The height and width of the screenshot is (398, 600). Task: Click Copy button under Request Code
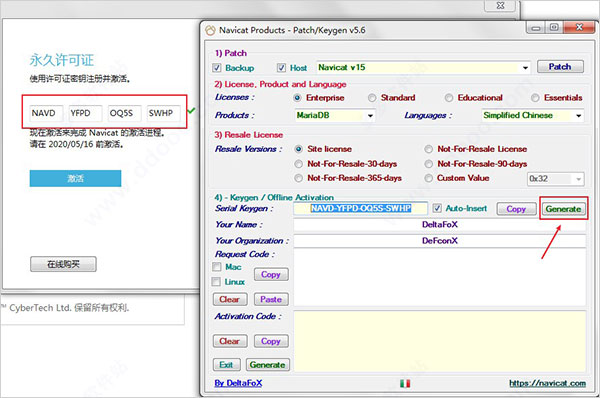[271, 274]
